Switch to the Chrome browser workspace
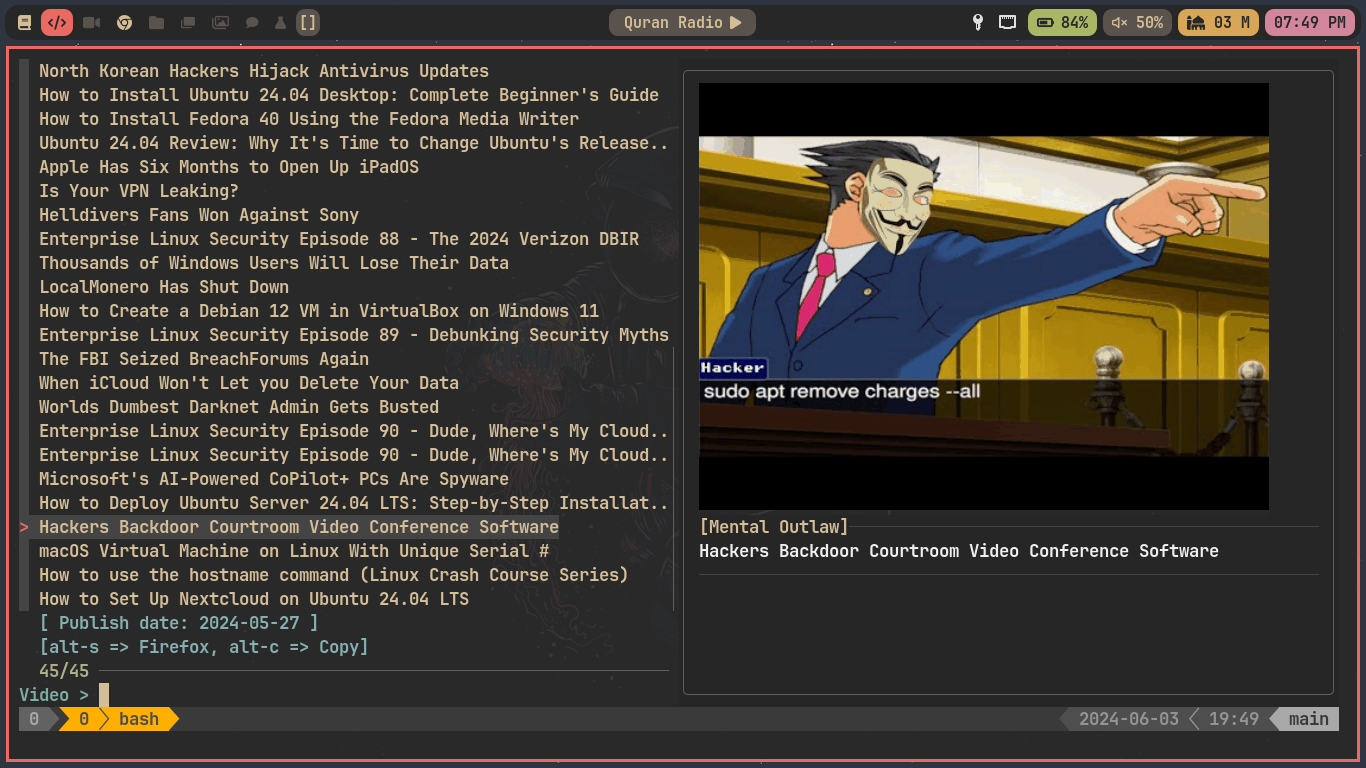The height and width of the screenshot is (768, 1366). (124, 22)
